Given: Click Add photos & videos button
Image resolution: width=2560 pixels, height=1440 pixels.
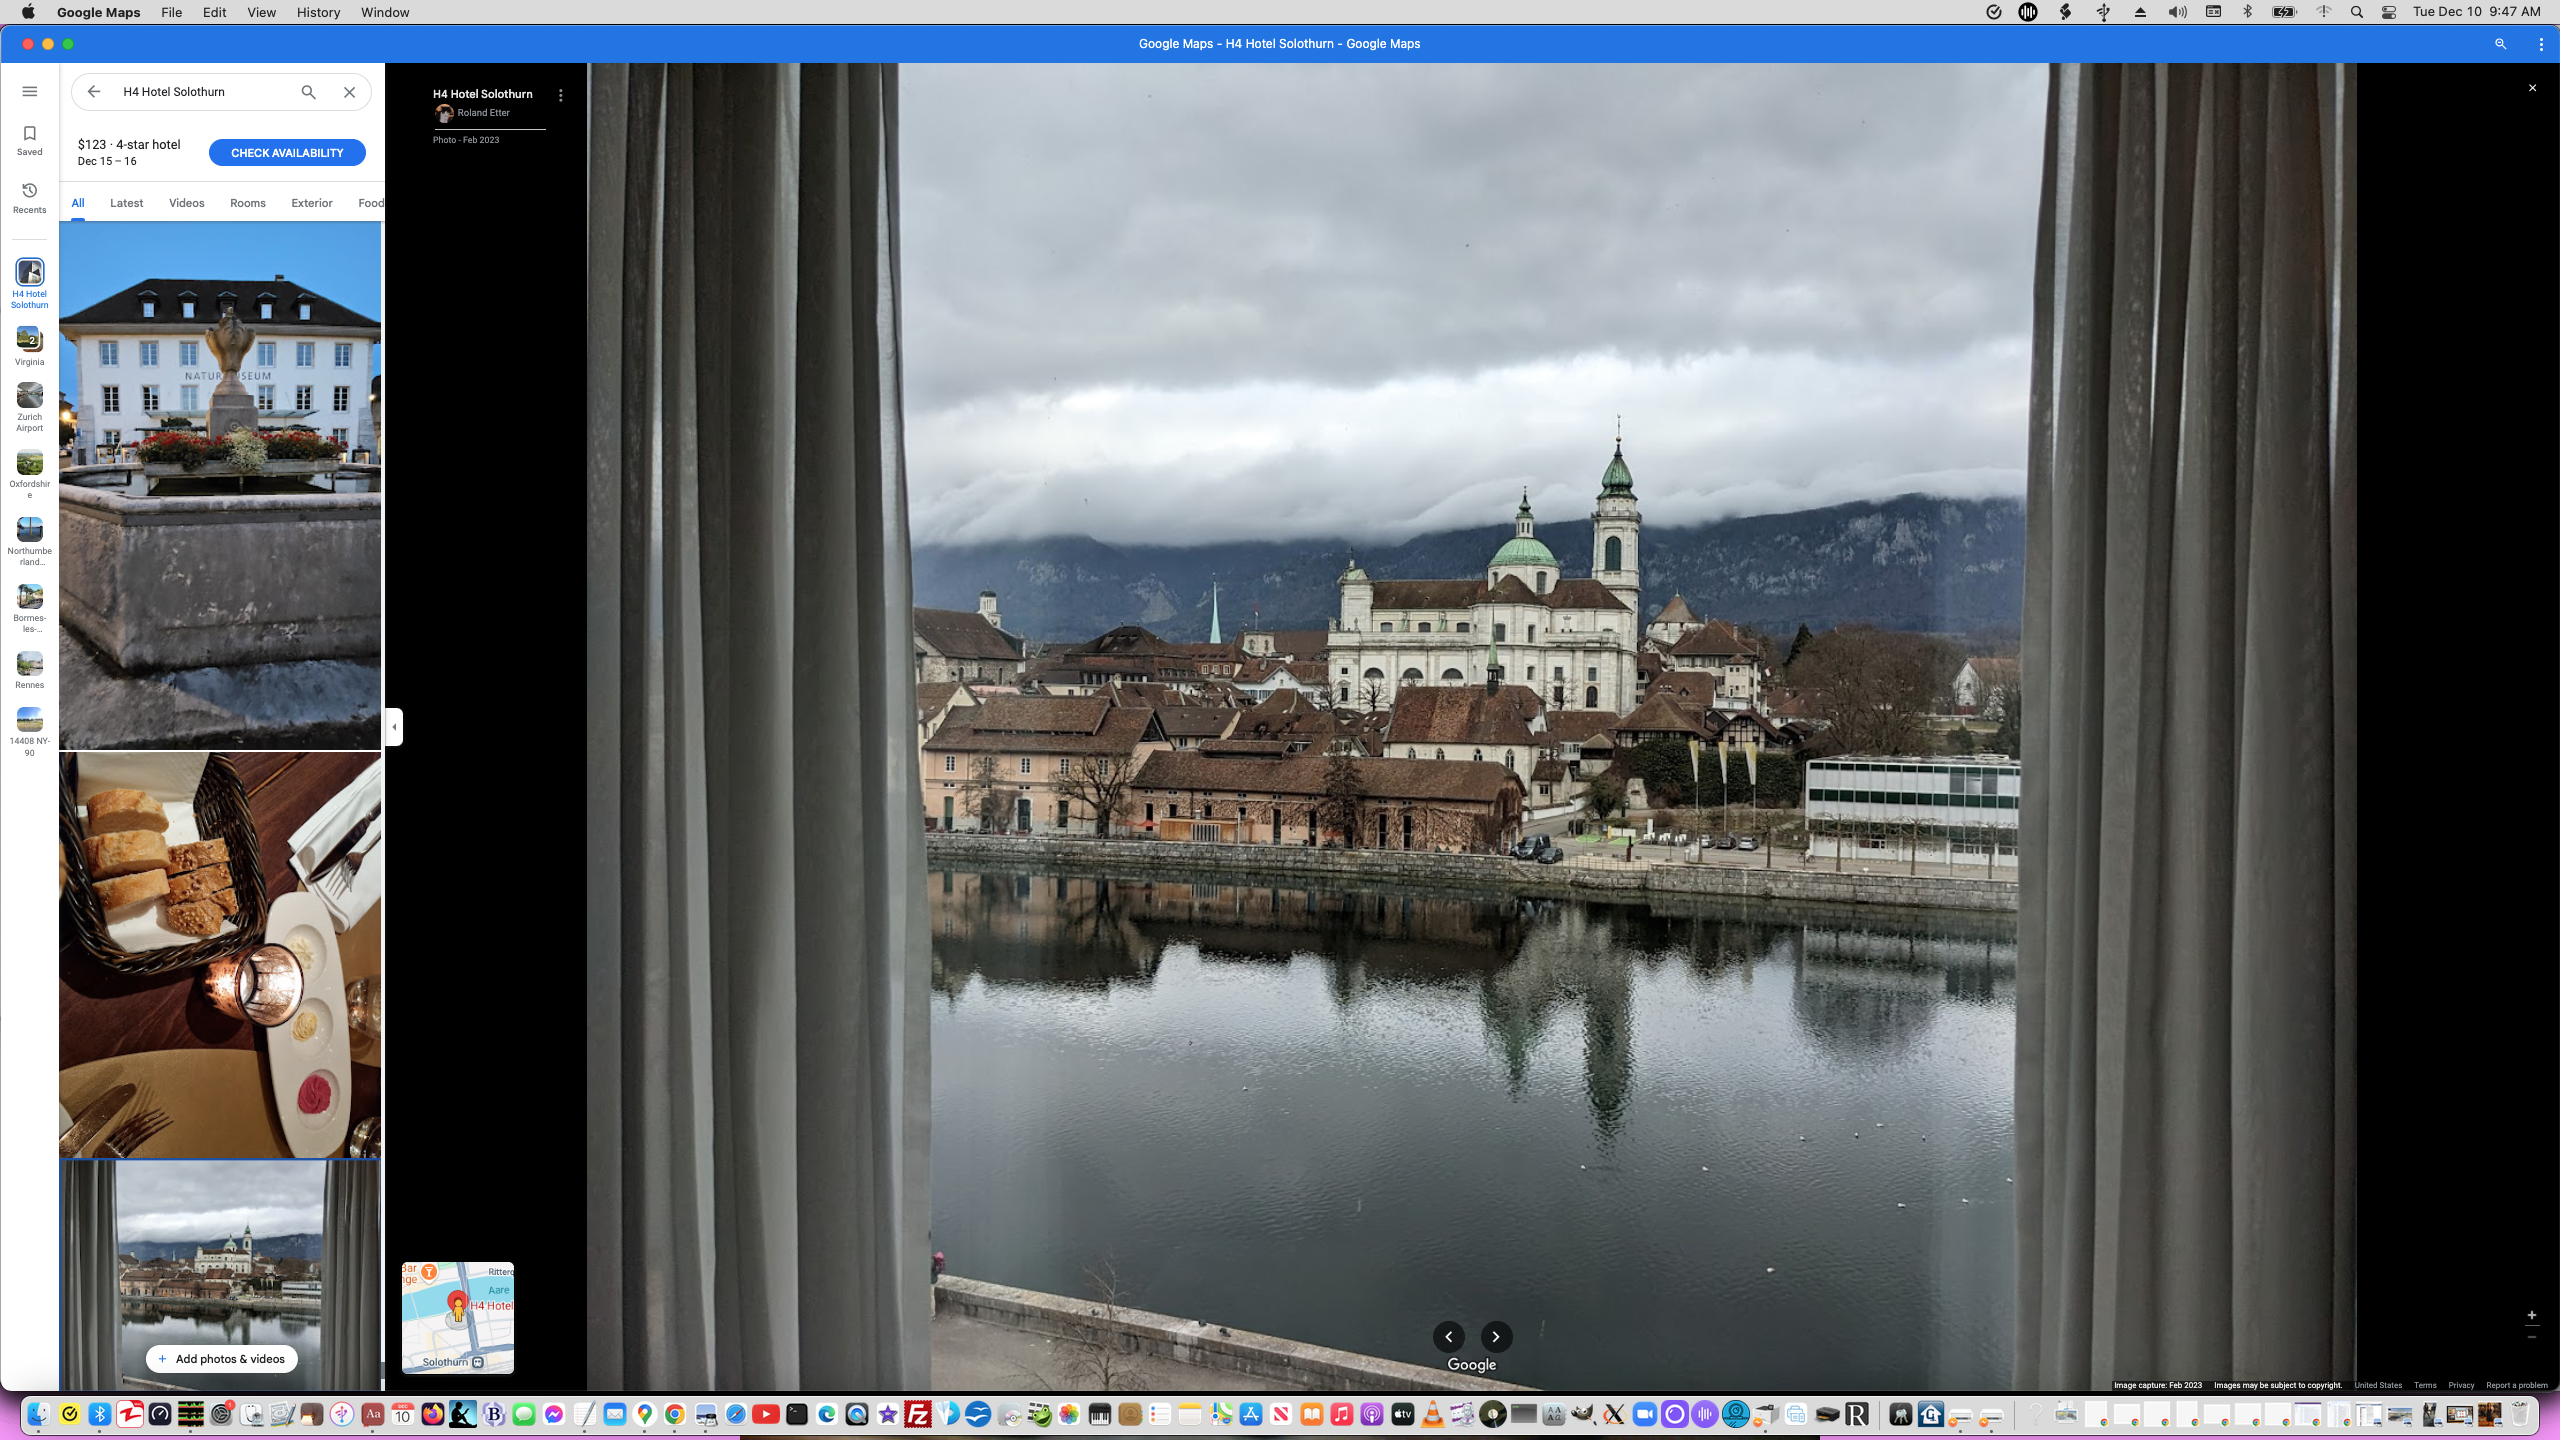Looking at the screenshot, I should [x=222, y=1358].
